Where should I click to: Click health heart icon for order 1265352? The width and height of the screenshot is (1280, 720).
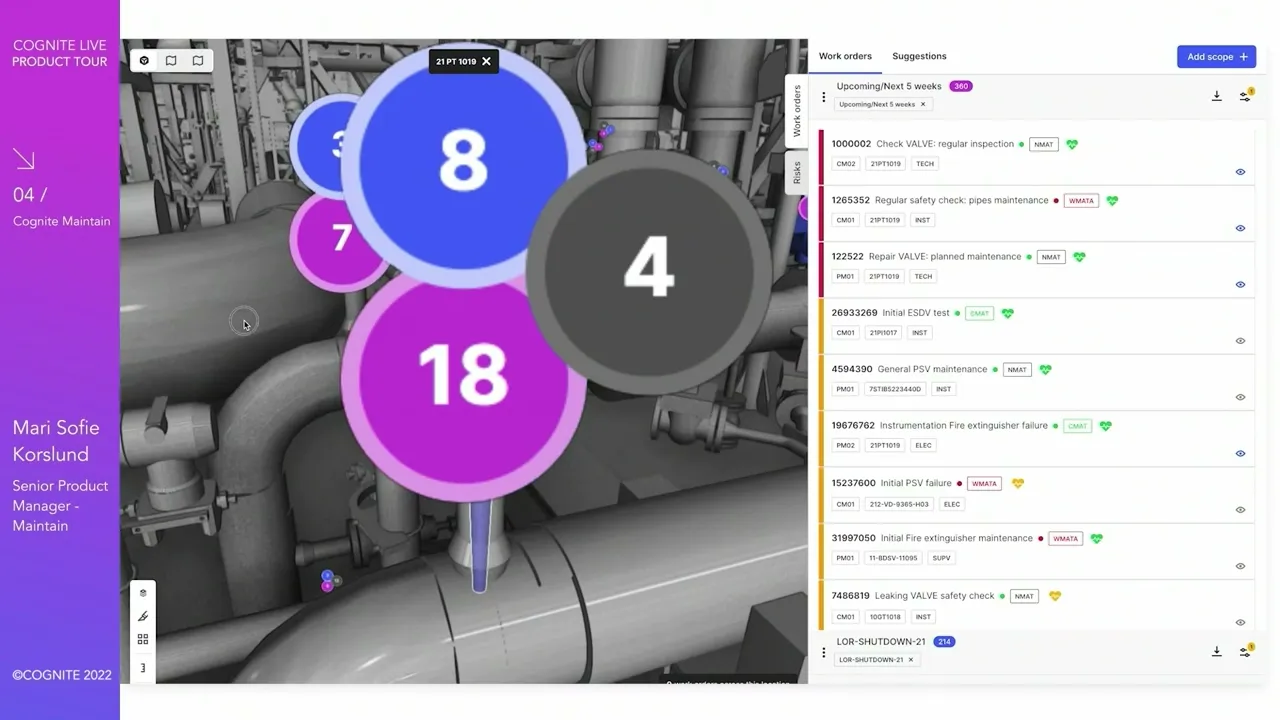(x=1112, y=200)
